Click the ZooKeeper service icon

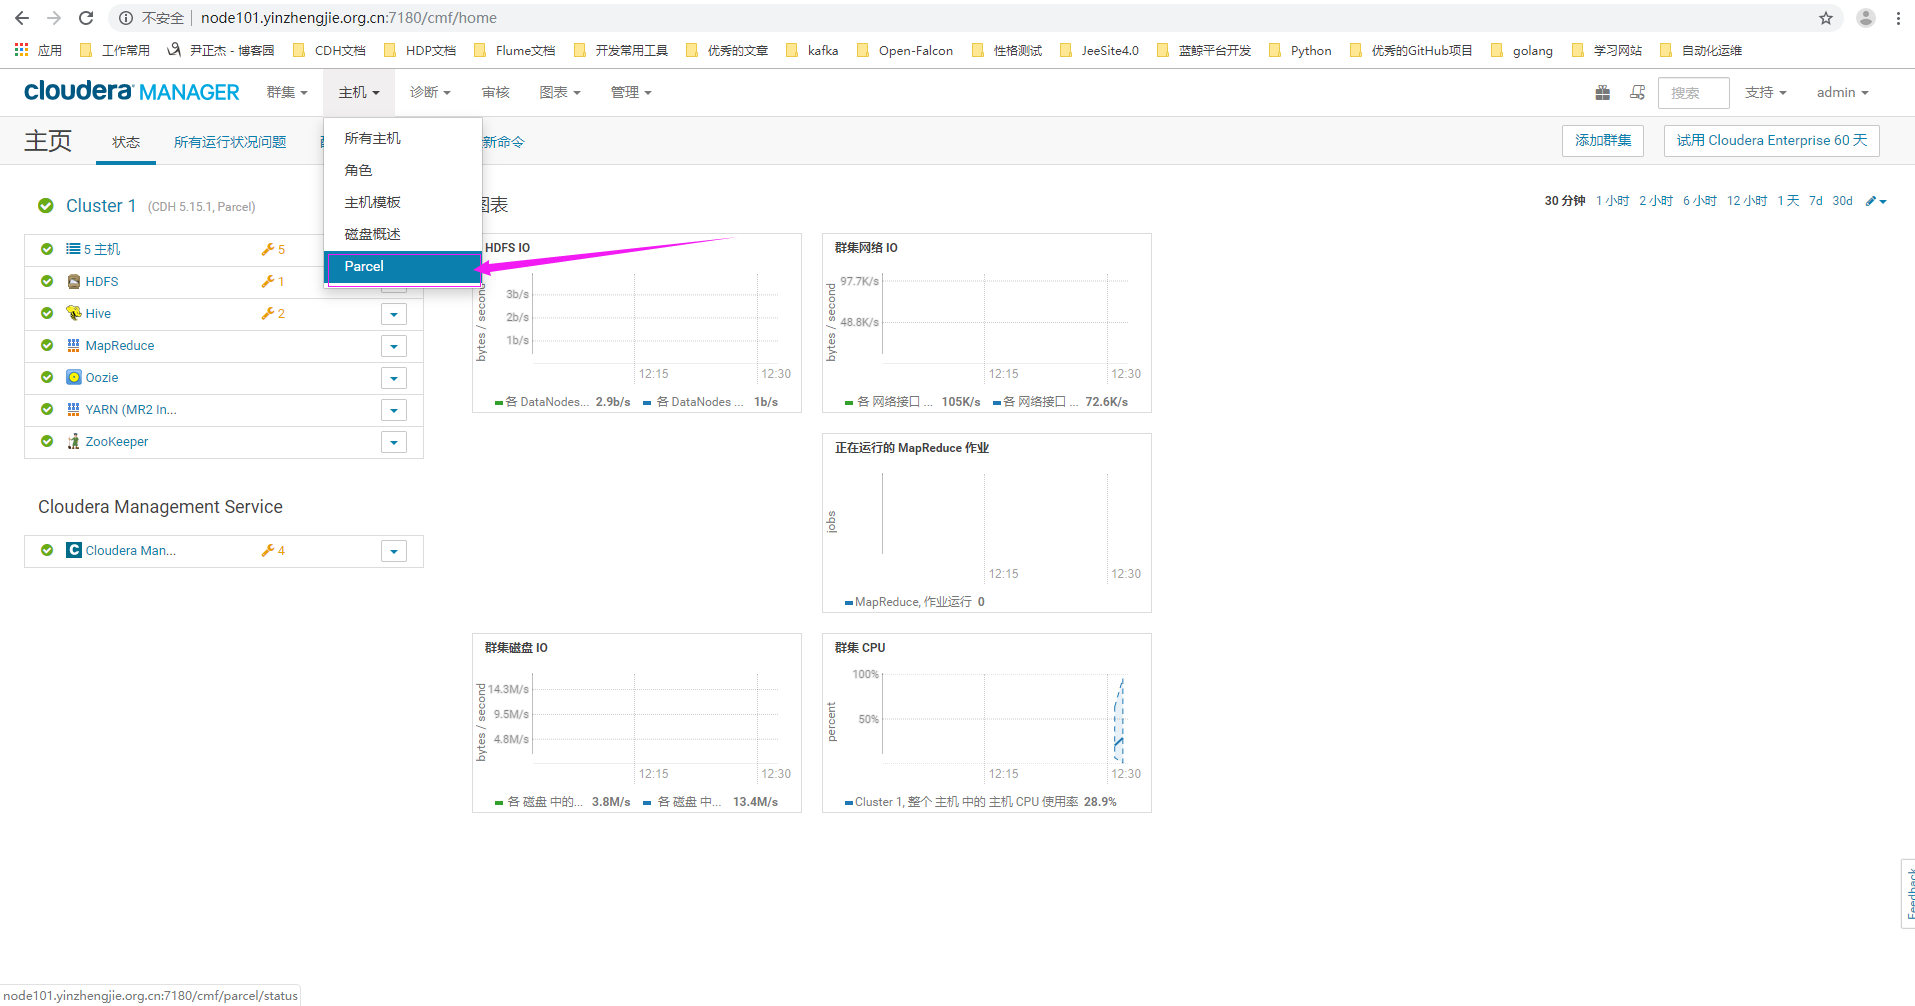click(x=73, y=442)
